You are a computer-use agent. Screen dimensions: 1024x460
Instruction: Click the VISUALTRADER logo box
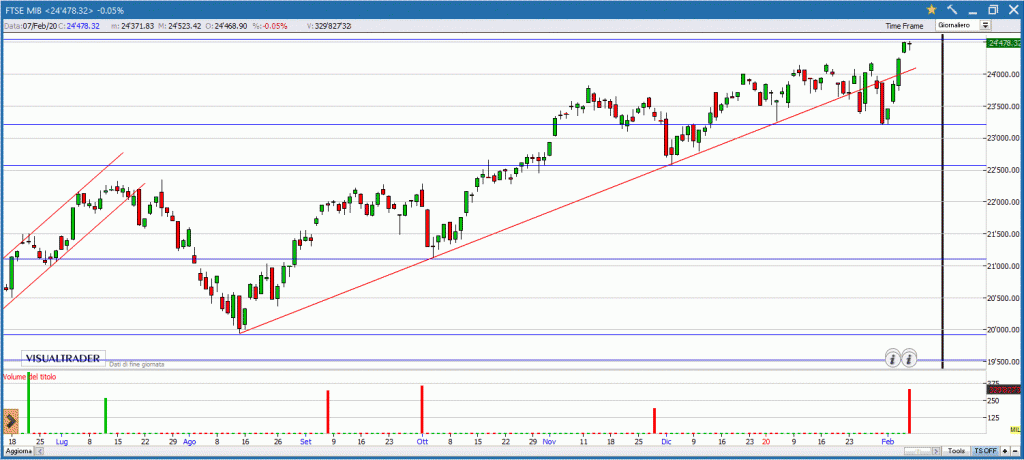pyautogui.click(x=63, y=358)
